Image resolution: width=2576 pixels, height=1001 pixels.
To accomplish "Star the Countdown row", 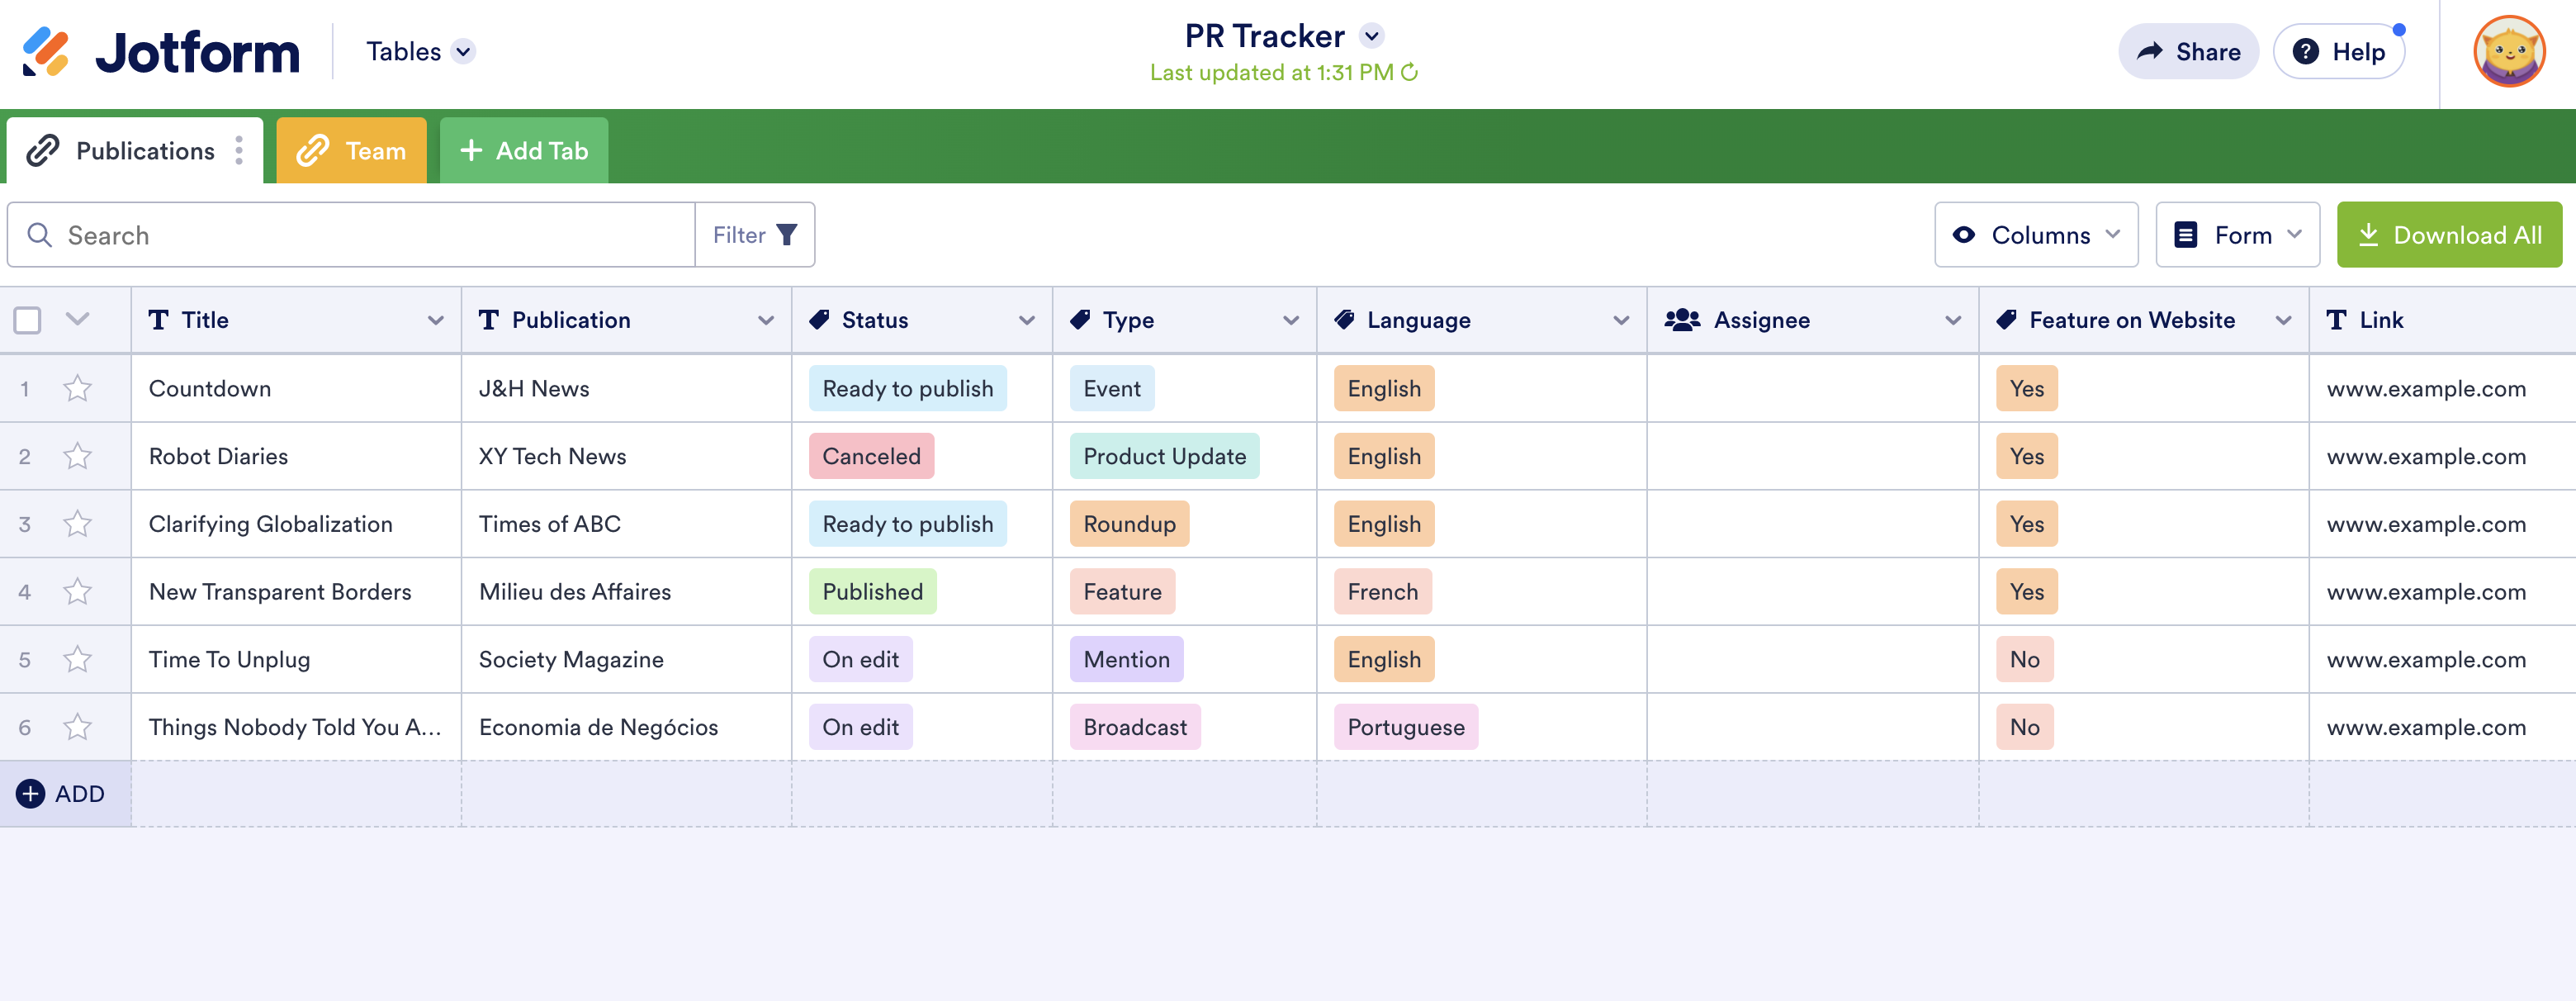I will click(77, 388).
